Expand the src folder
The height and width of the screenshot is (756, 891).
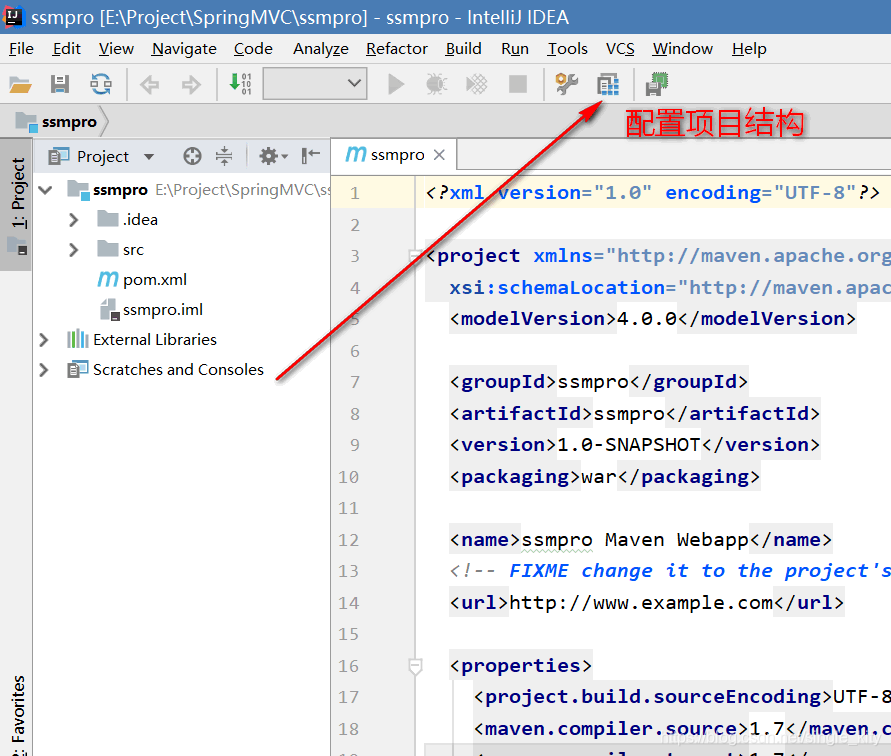pos(73,250)
